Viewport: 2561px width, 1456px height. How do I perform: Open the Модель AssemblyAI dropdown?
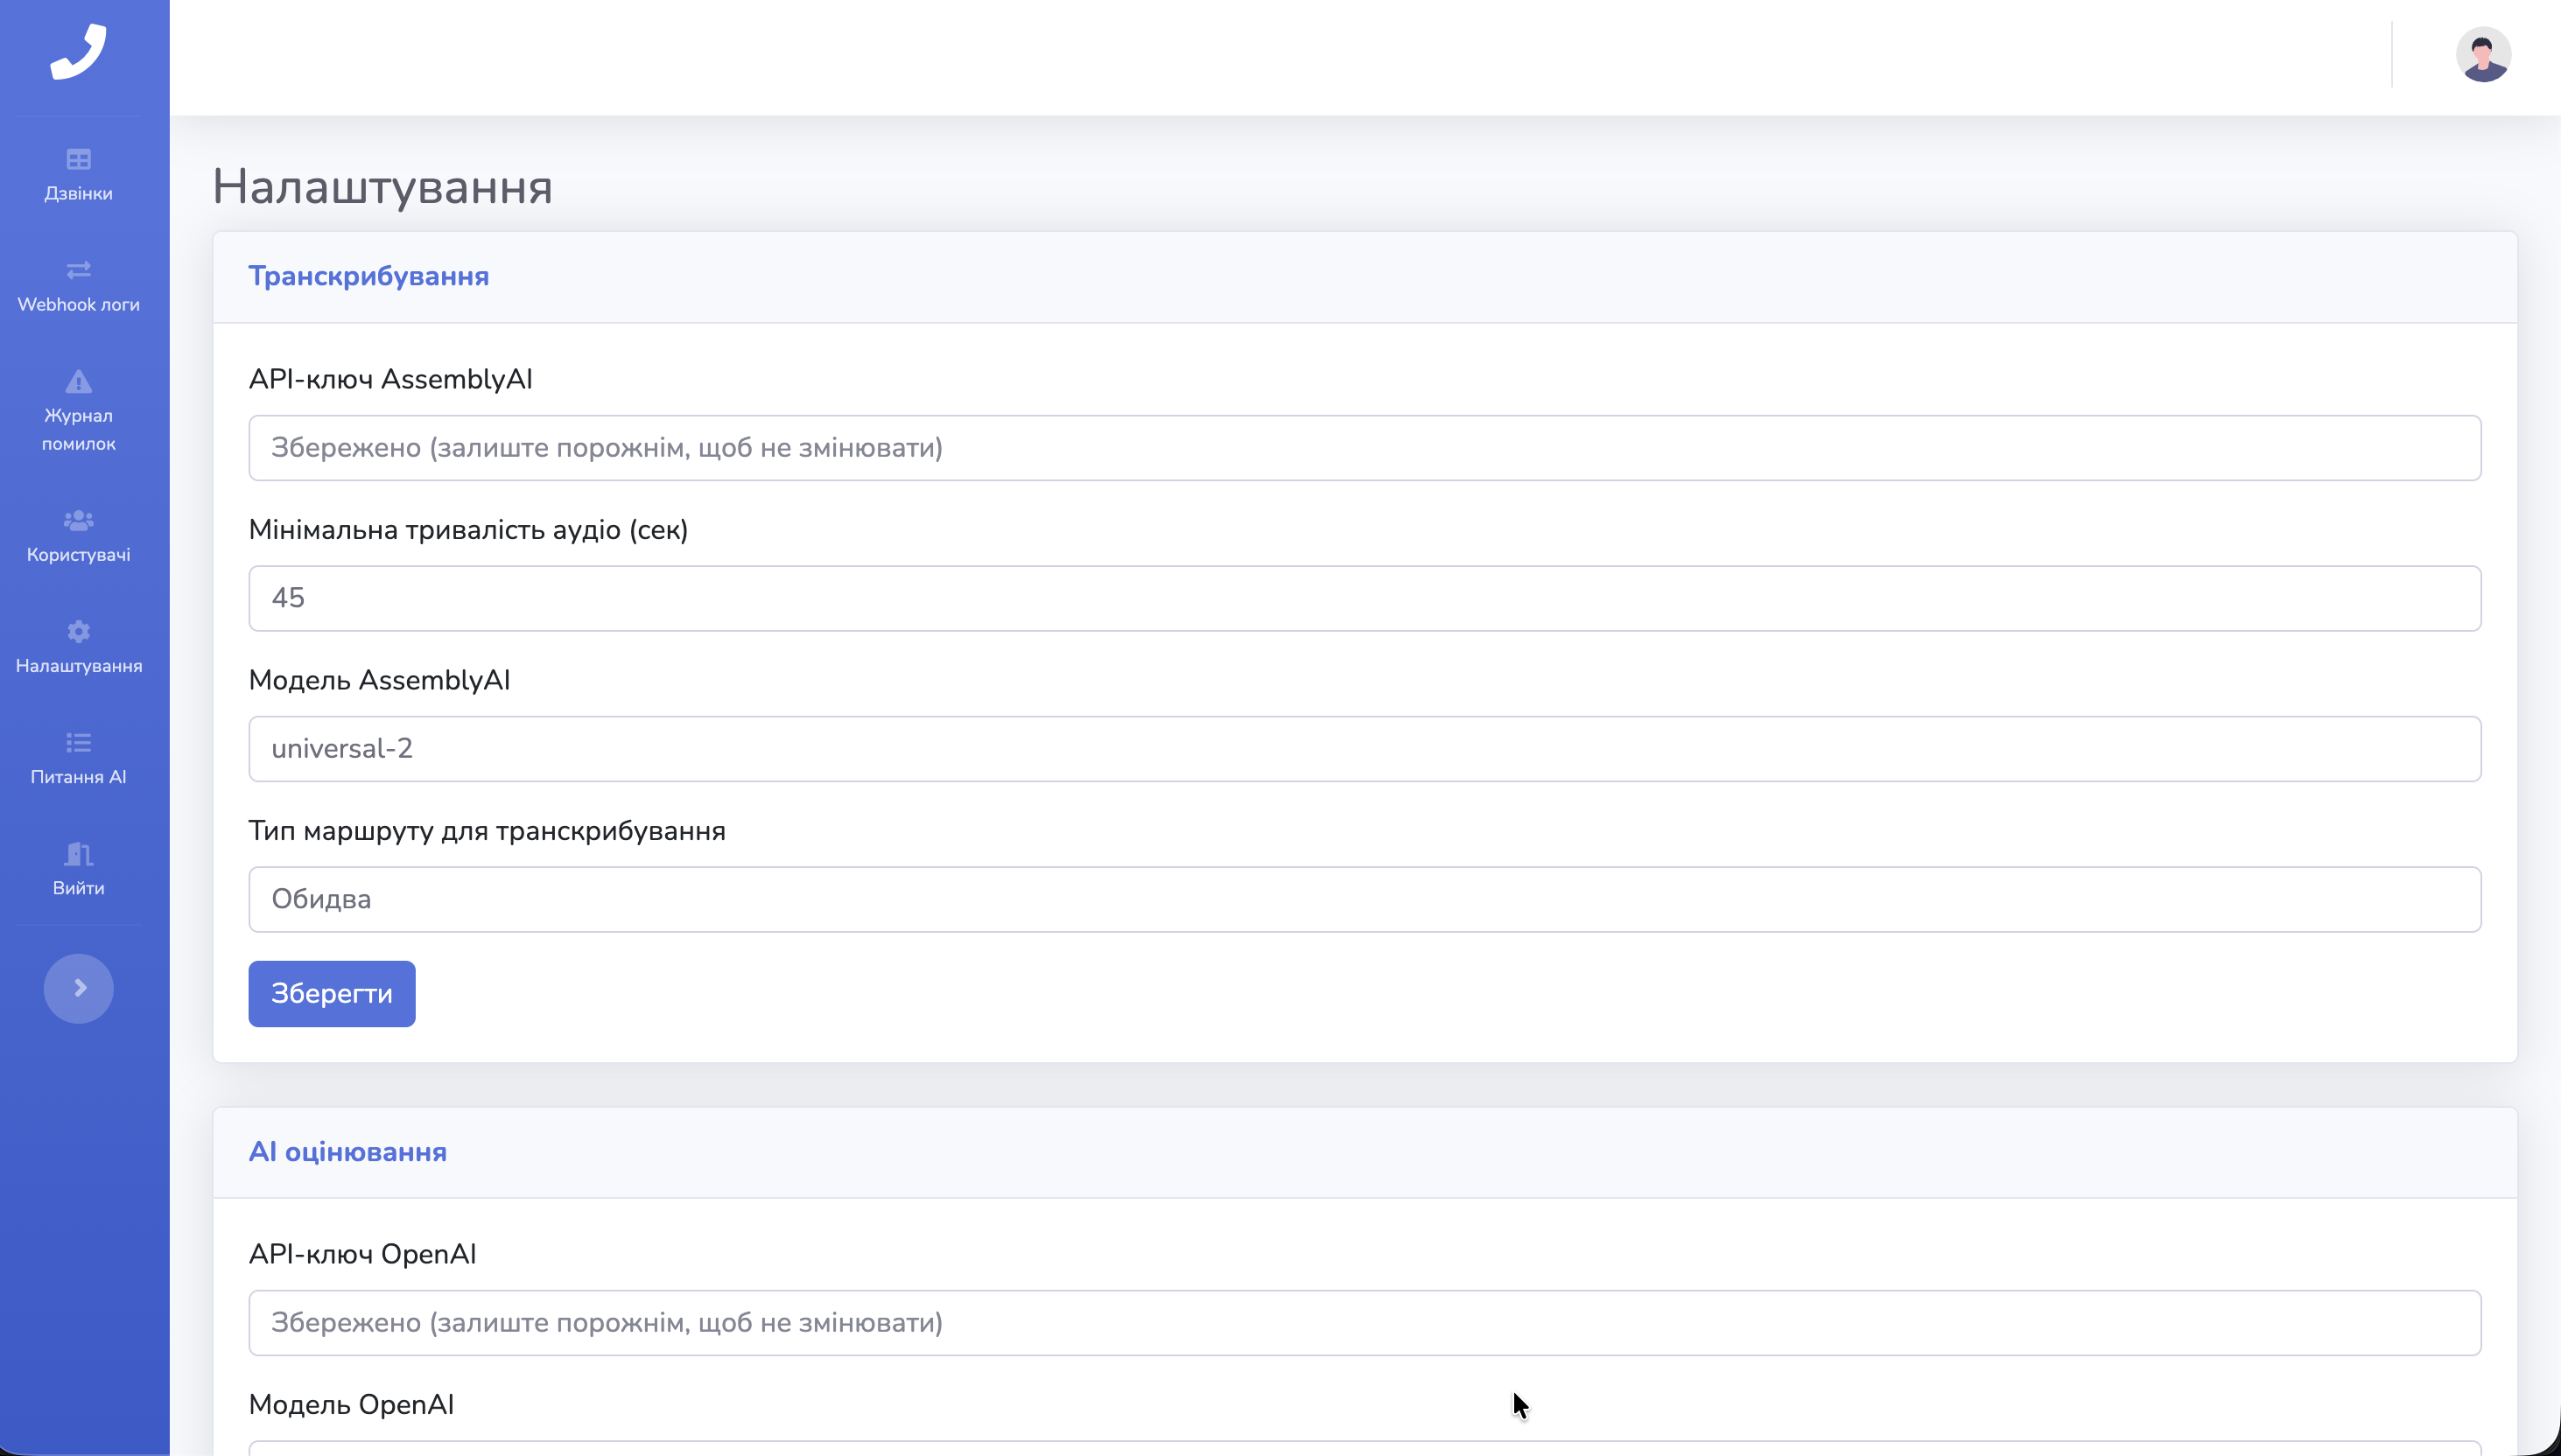tap(1364, 749)
